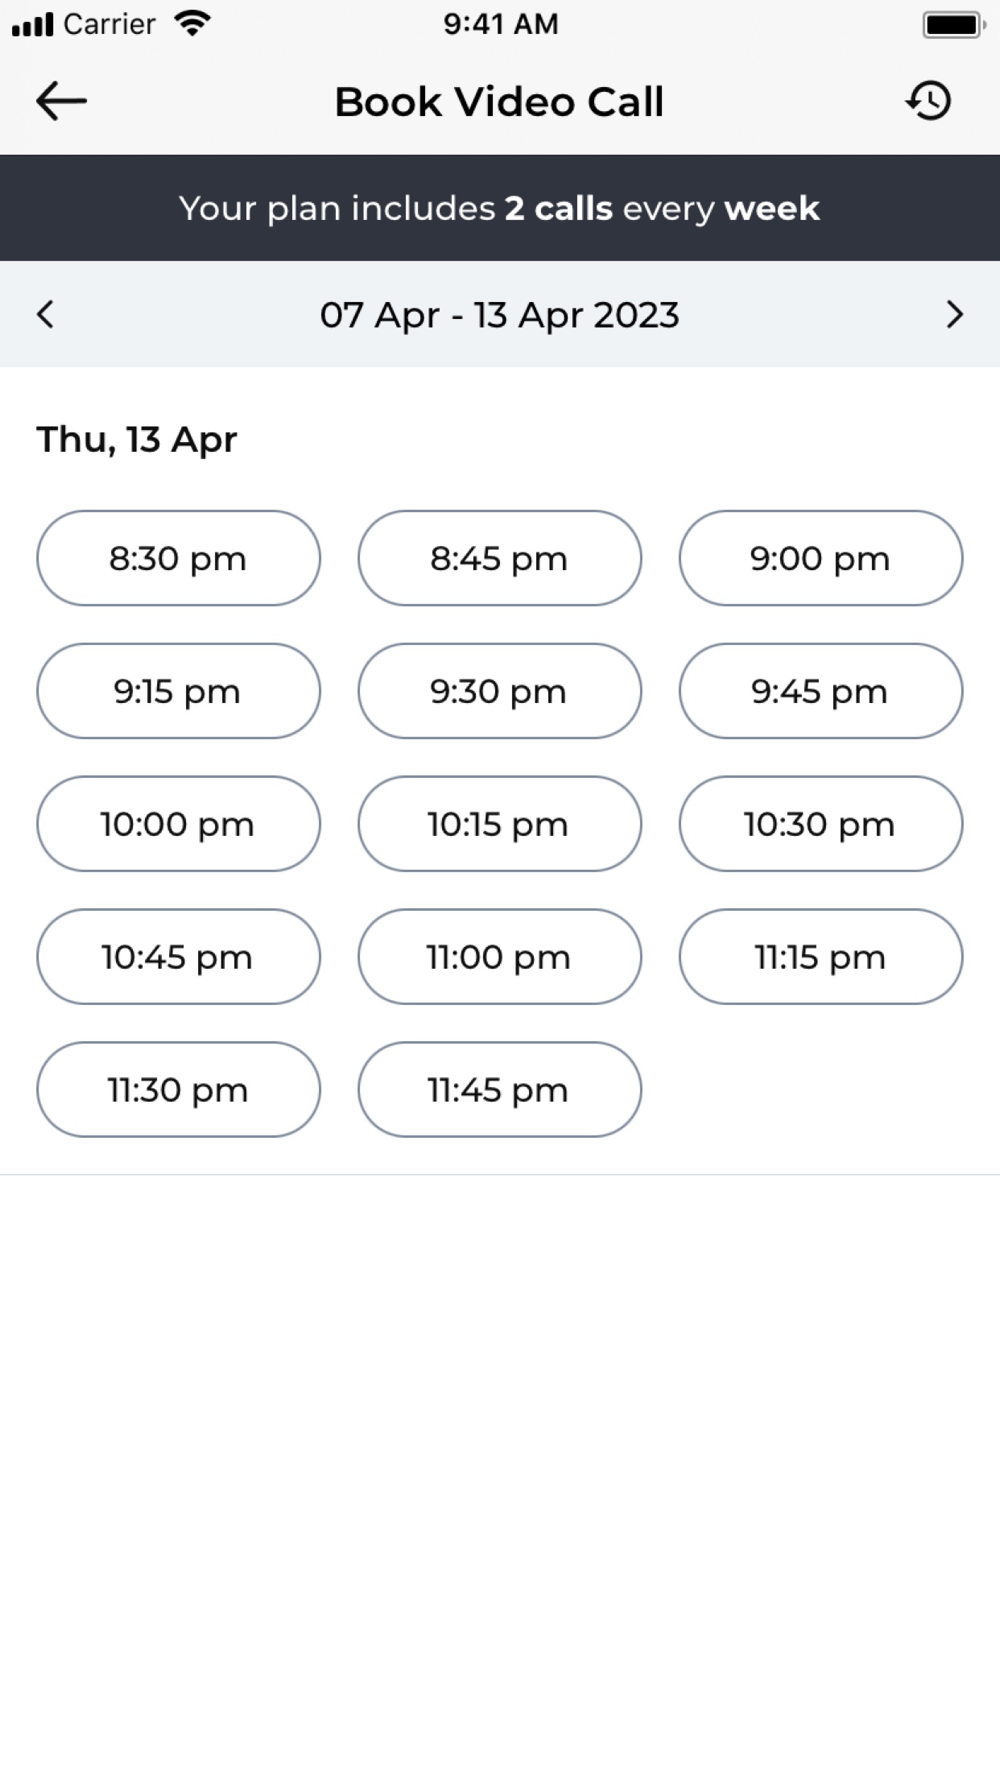Screen dimensions: 1000x1778
Task: Pick the 9:00 pm time slot
Action: [x=821, y=558]
